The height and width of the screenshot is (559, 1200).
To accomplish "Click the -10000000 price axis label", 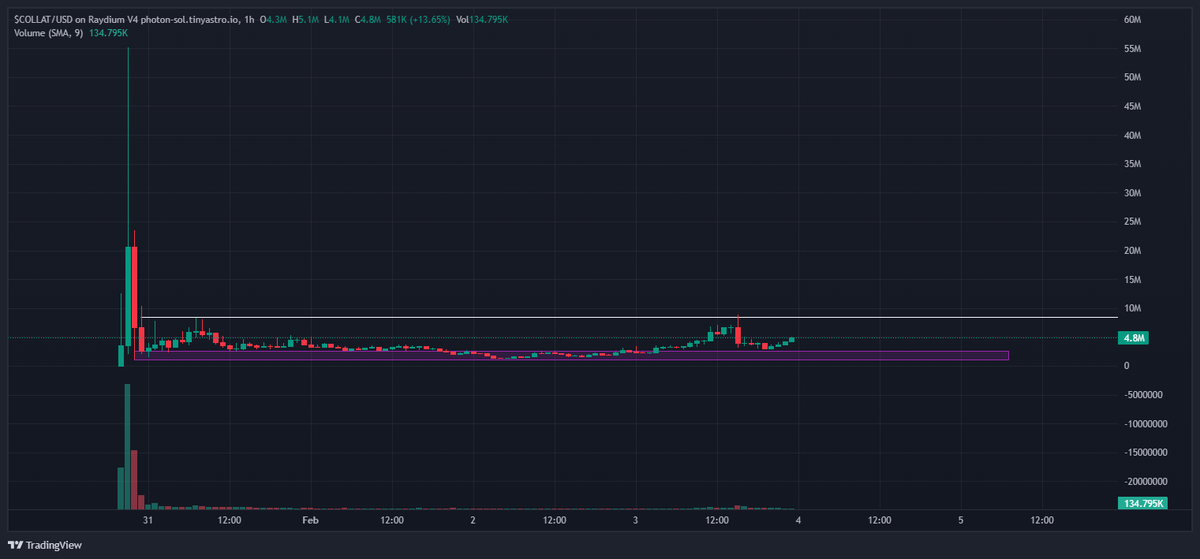I will tap(1146, 424).
